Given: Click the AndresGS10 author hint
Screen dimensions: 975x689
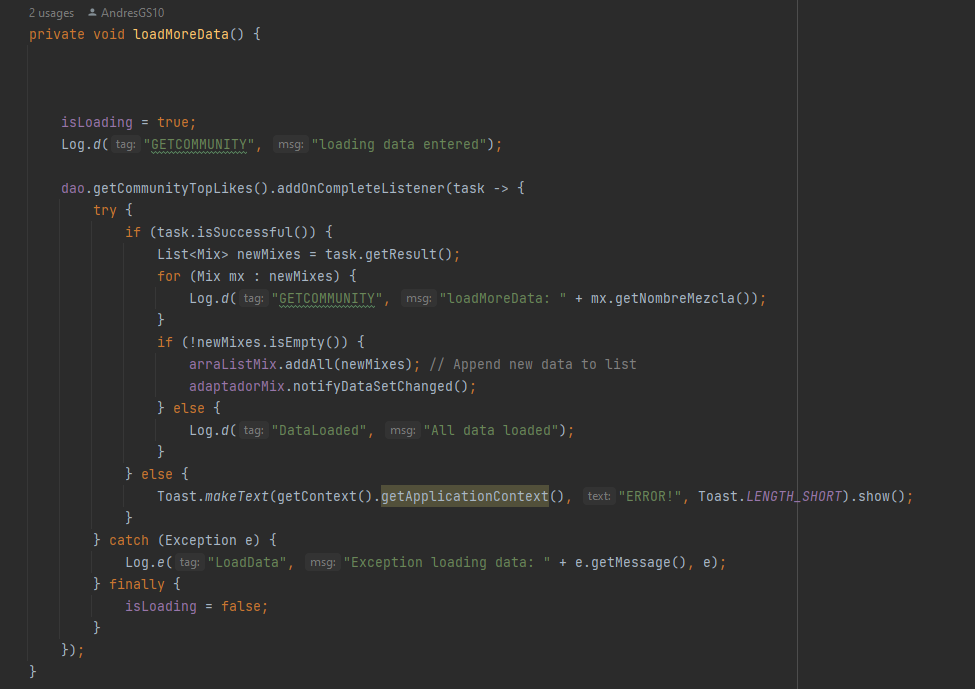Looking at the screenshot, I should [132, 12].
